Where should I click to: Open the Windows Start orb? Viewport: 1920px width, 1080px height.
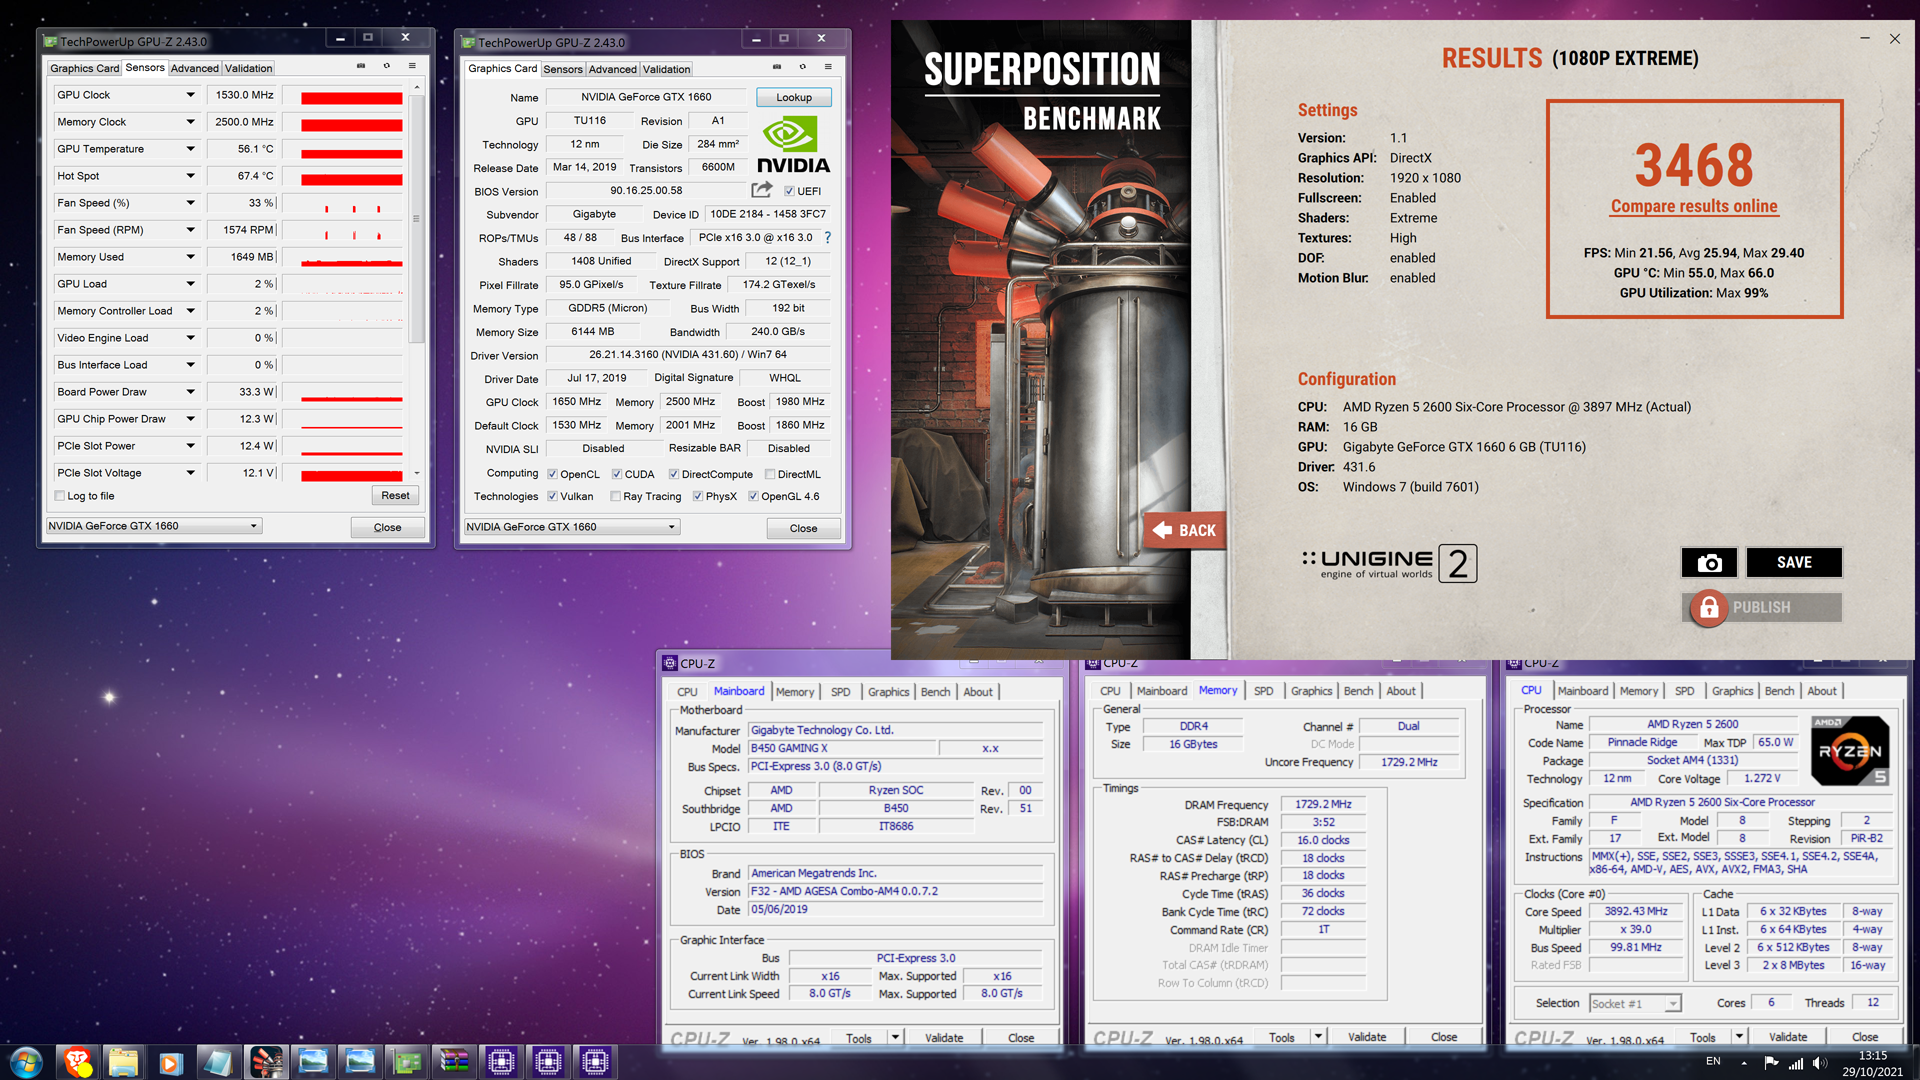pyautogui.click(x=26, y=1062)
